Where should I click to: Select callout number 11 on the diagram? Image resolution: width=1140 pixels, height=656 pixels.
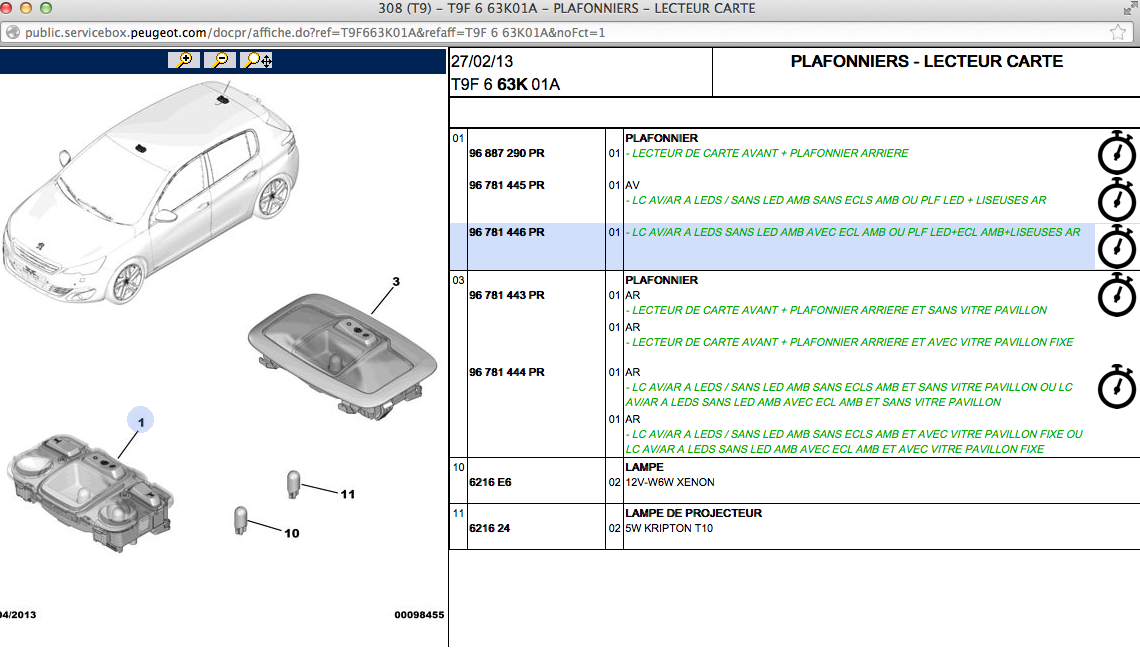[x=347, y=494]
